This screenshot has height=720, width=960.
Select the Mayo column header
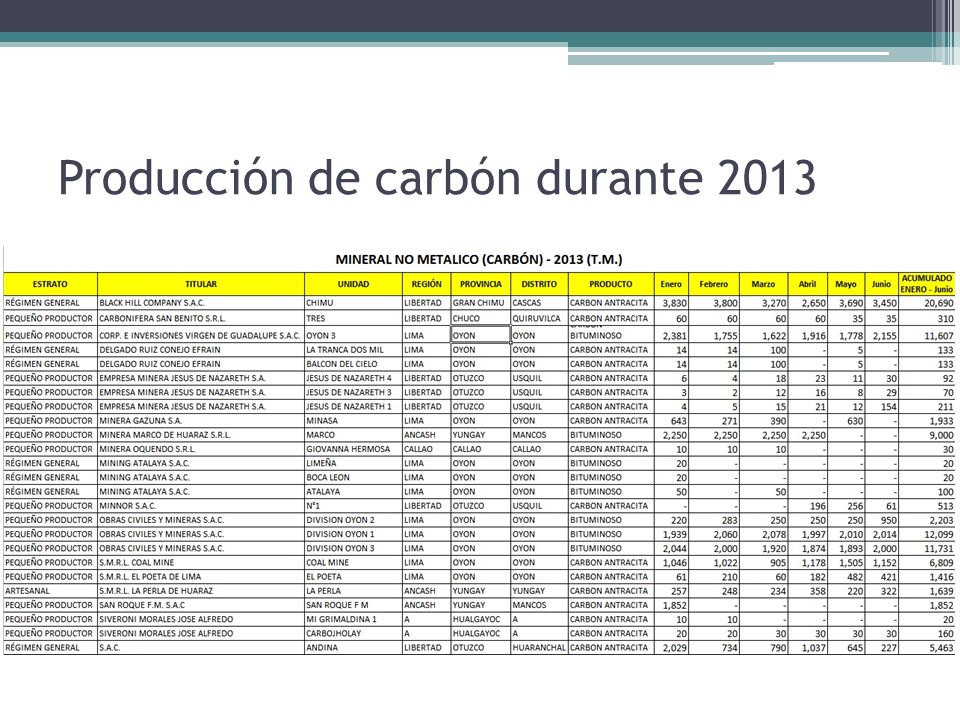(846, 284)
